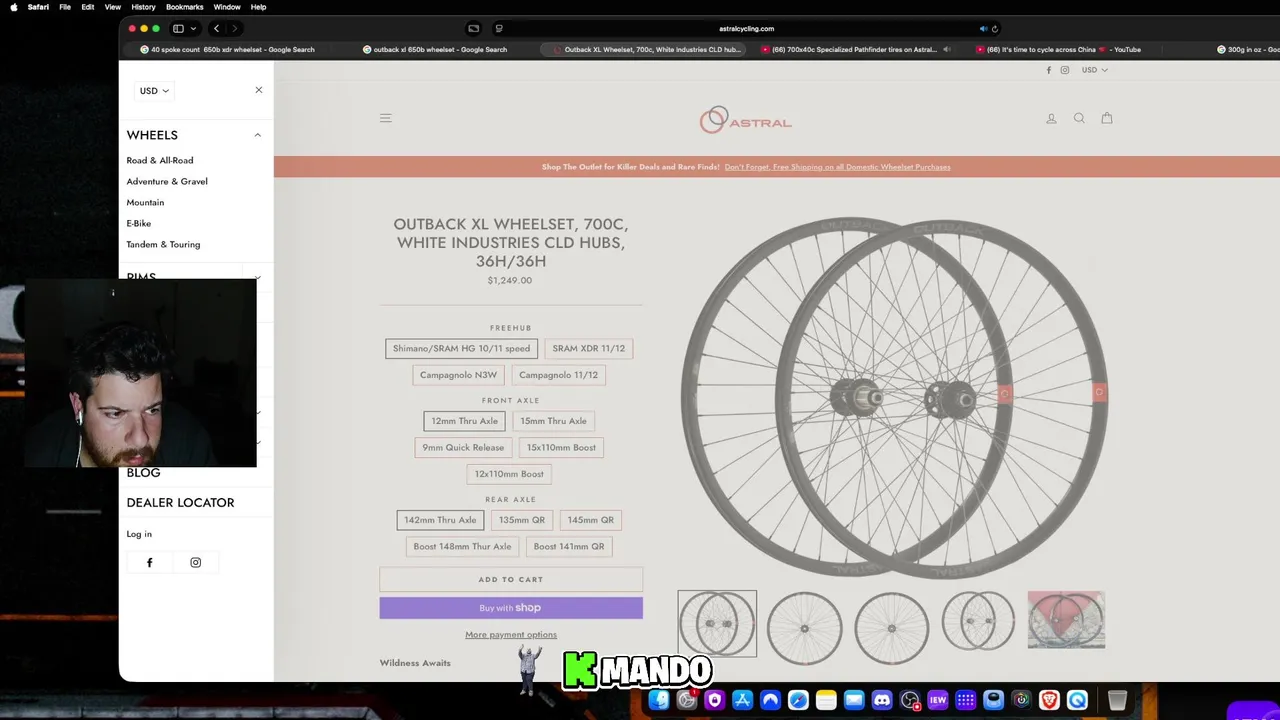The image size is (1280, 720).
Task: Choose 15mm Thru Axle front axle
Action: (553, 421)
